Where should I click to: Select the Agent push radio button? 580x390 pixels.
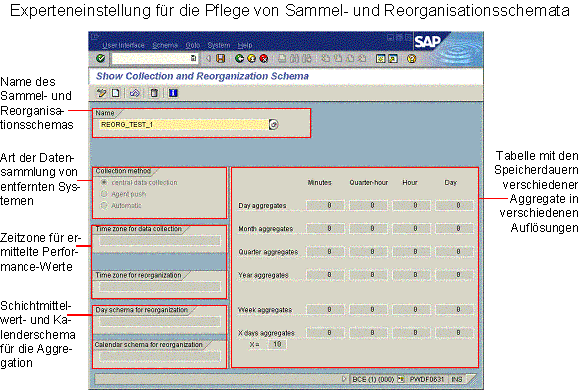104,194
